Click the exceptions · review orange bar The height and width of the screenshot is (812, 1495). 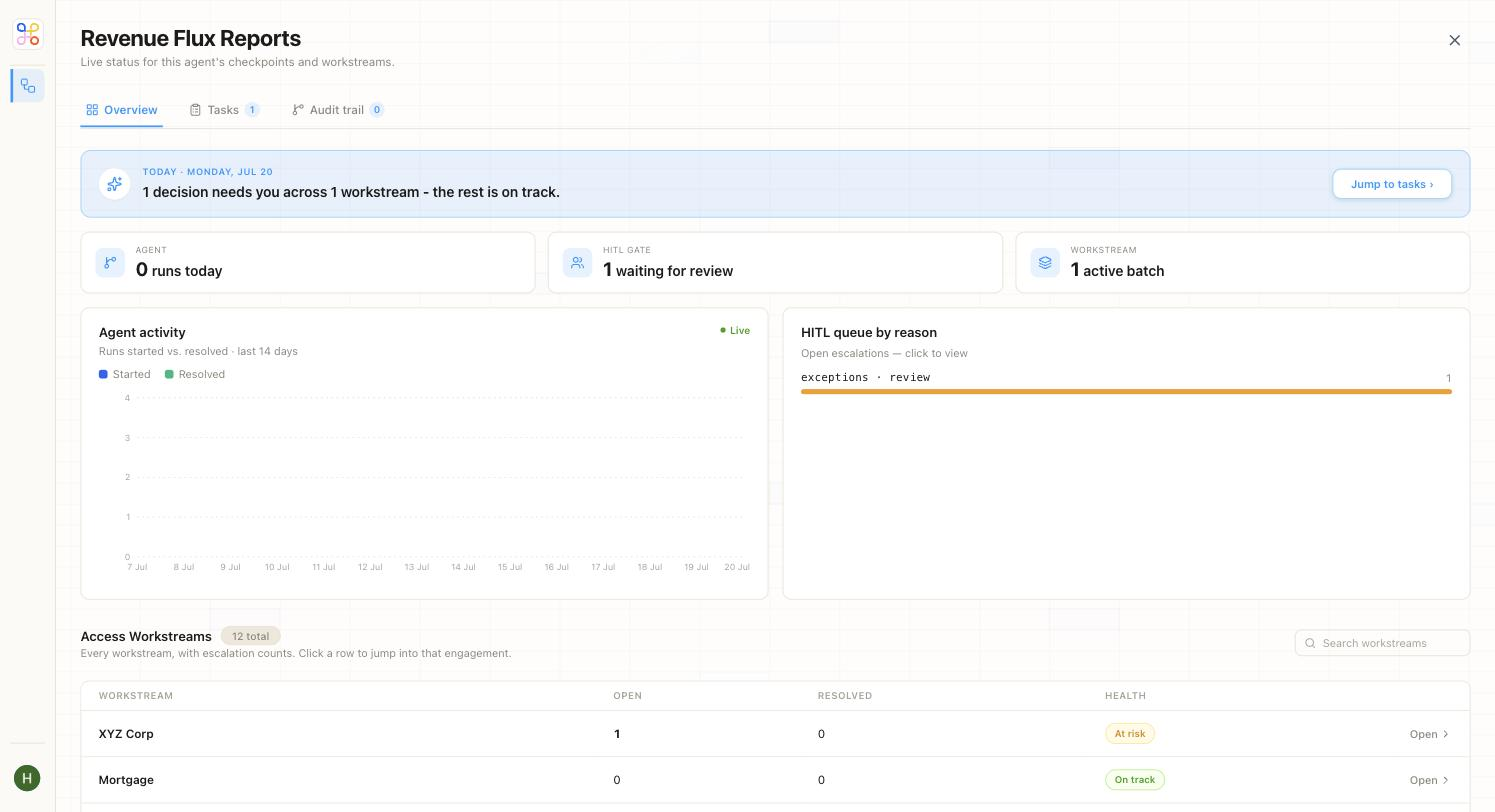[x=1126, y=392]
